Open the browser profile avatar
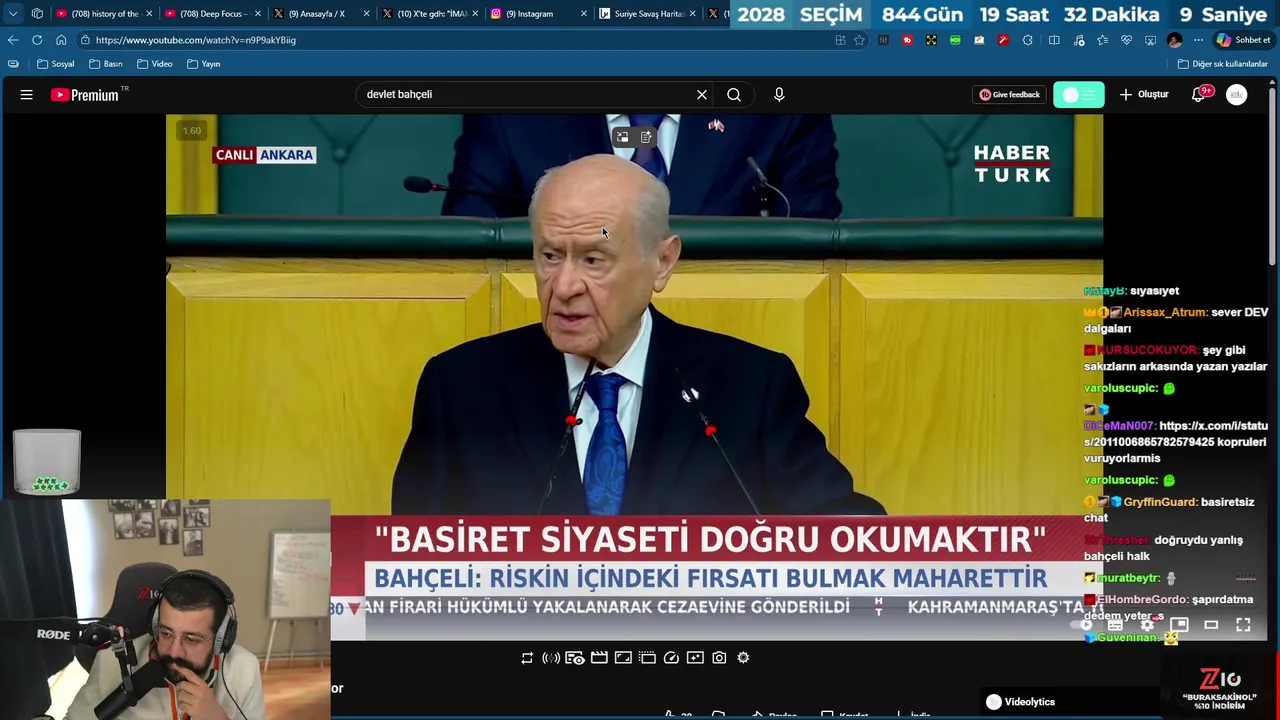Screen dimensions: 1280x720 (1174, 40)
